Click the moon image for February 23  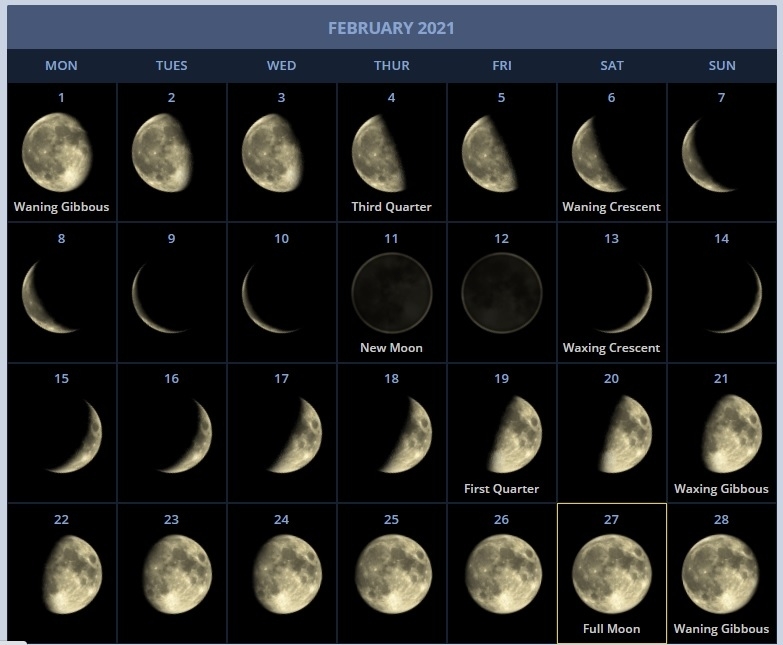coord(177,575)
